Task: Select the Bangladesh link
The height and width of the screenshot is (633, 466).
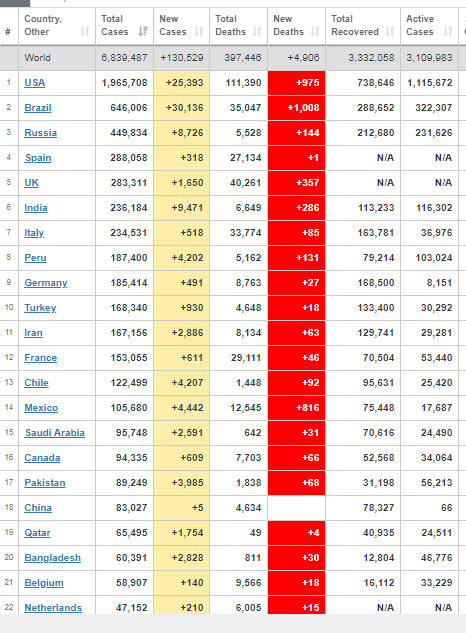Action: [x=52, y=558]
